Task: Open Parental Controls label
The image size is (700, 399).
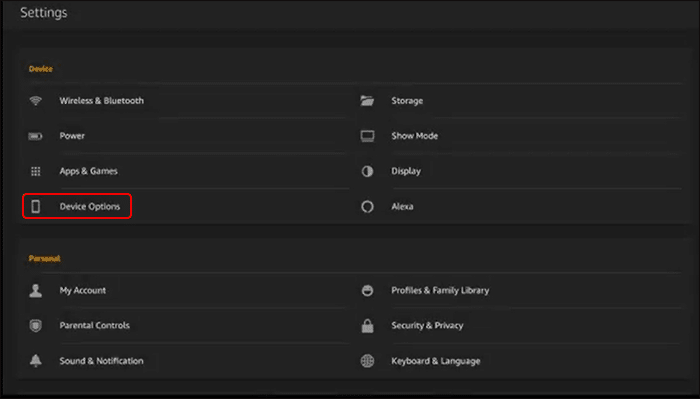Action: [95, 325]
